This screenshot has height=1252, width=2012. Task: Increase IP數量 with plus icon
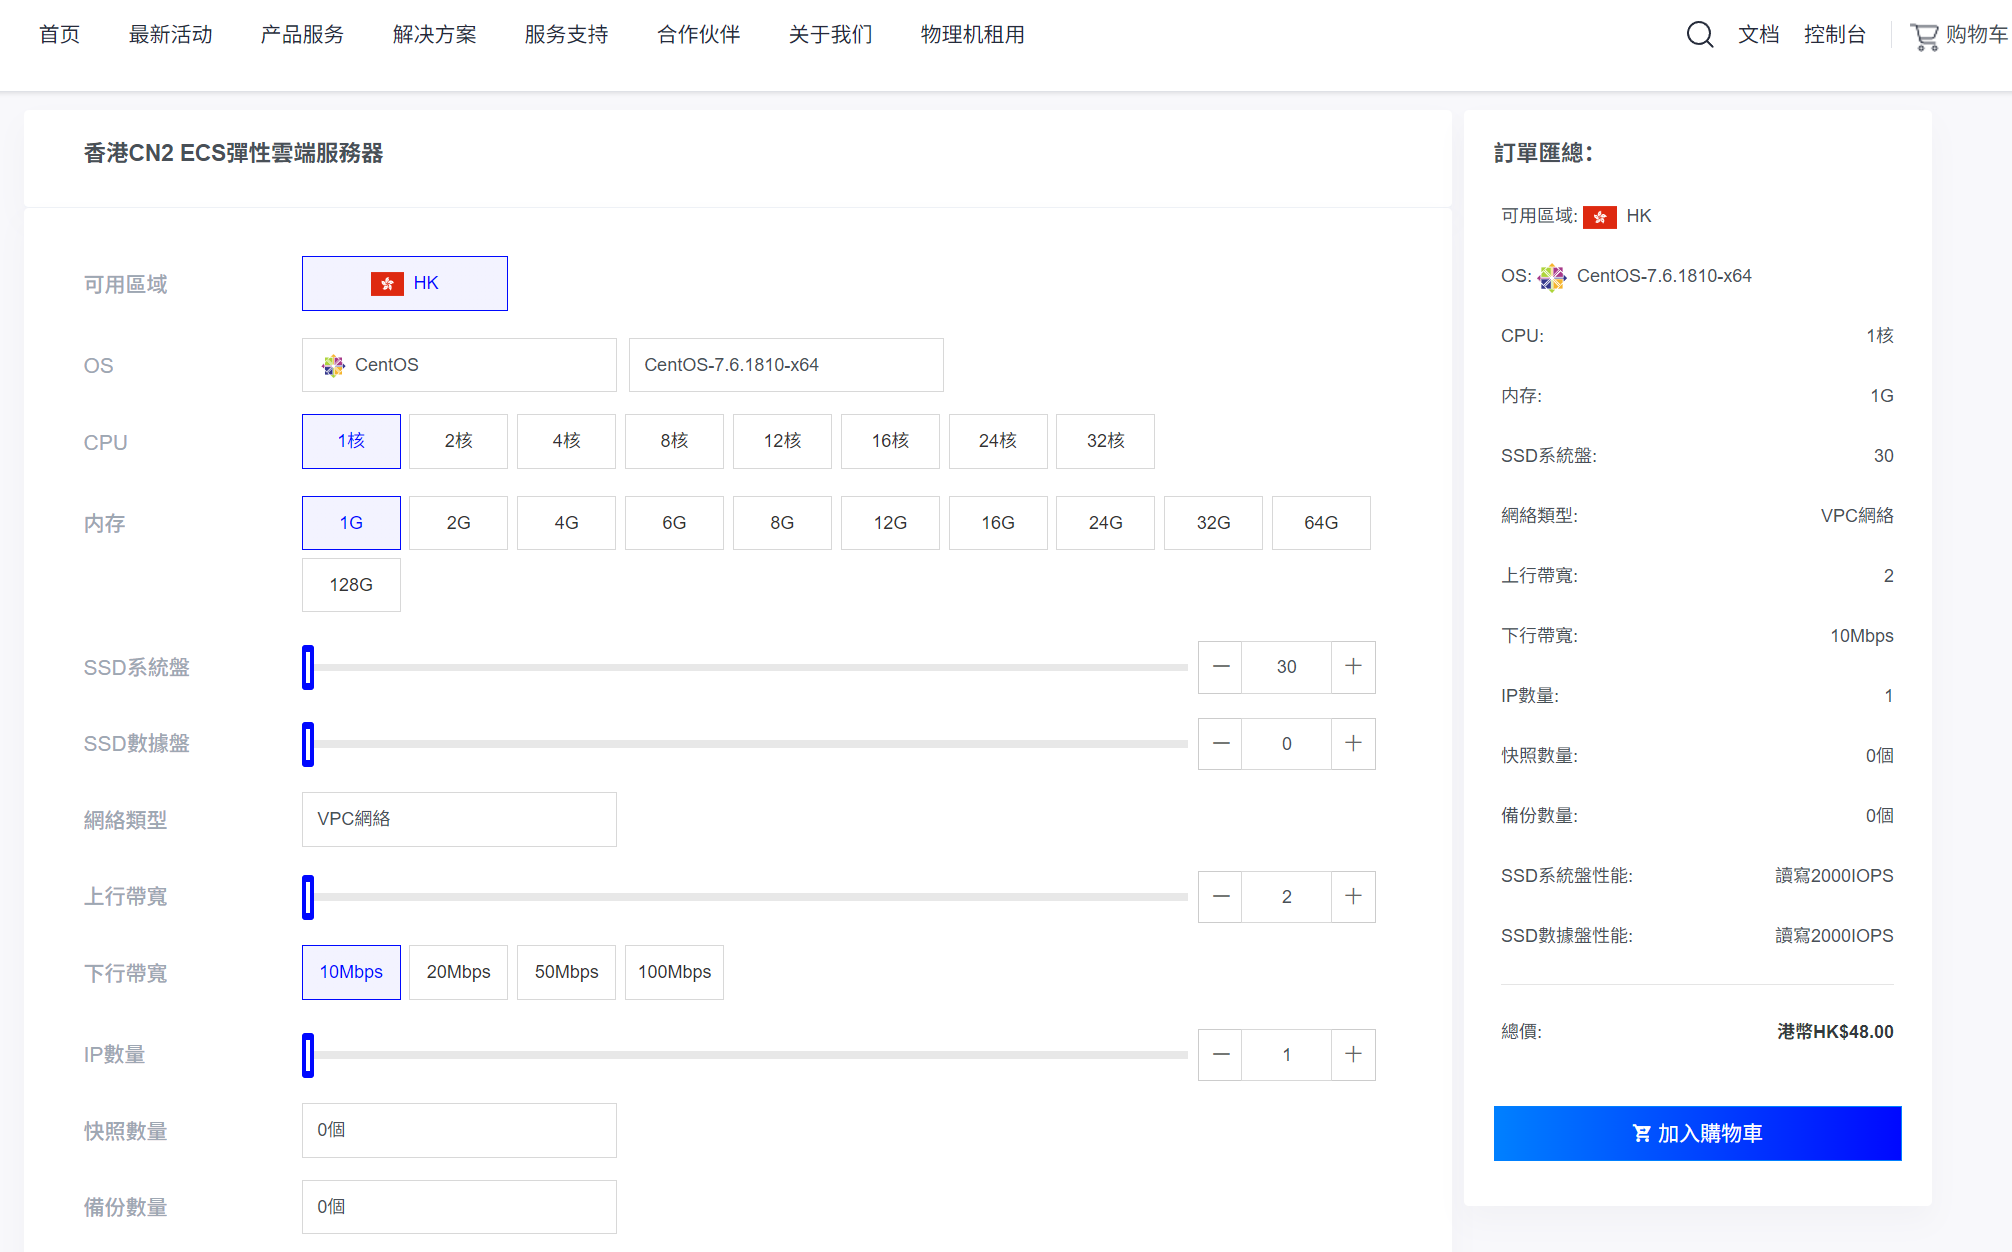tap(1353, 1055)
